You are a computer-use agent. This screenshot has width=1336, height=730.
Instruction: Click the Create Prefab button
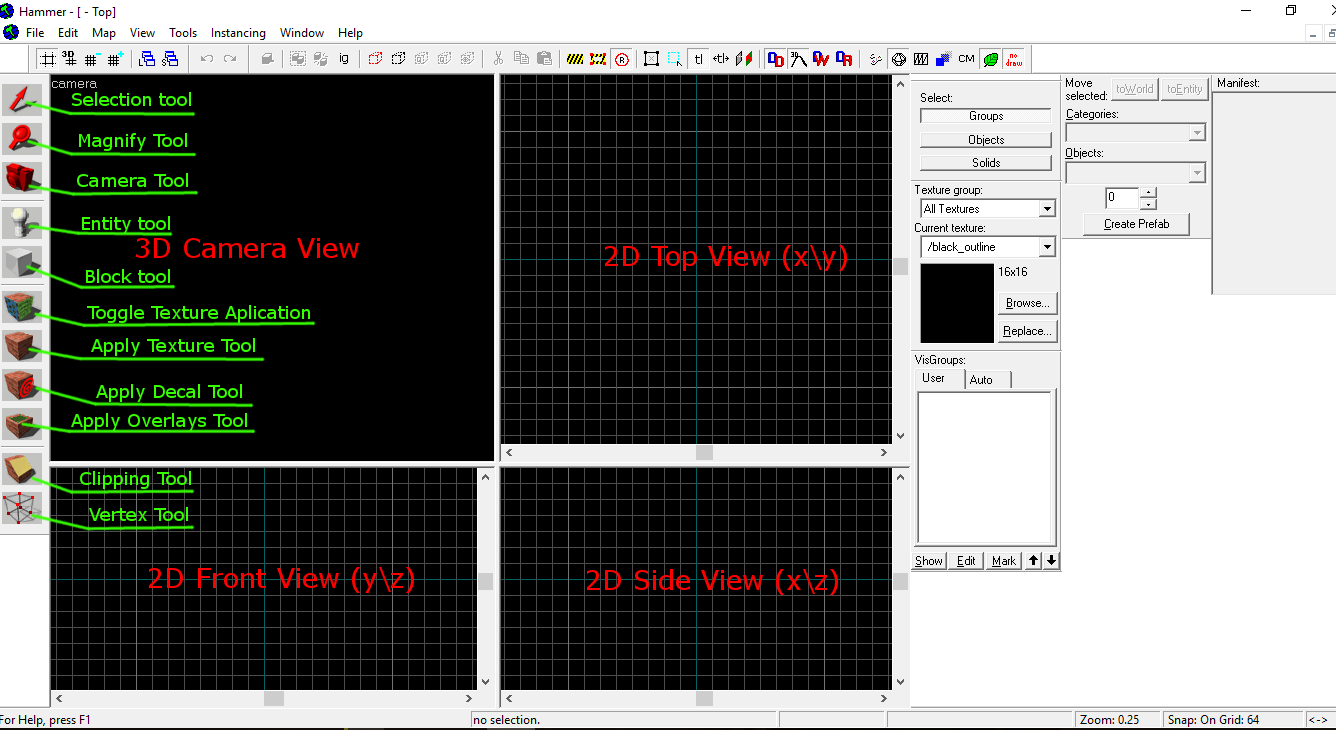pyautogui.click(x=1136, y=224)
